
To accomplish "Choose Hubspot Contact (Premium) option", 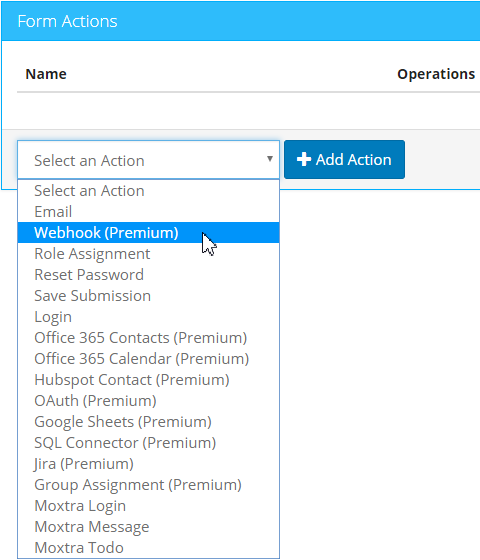I will point(148,380).
